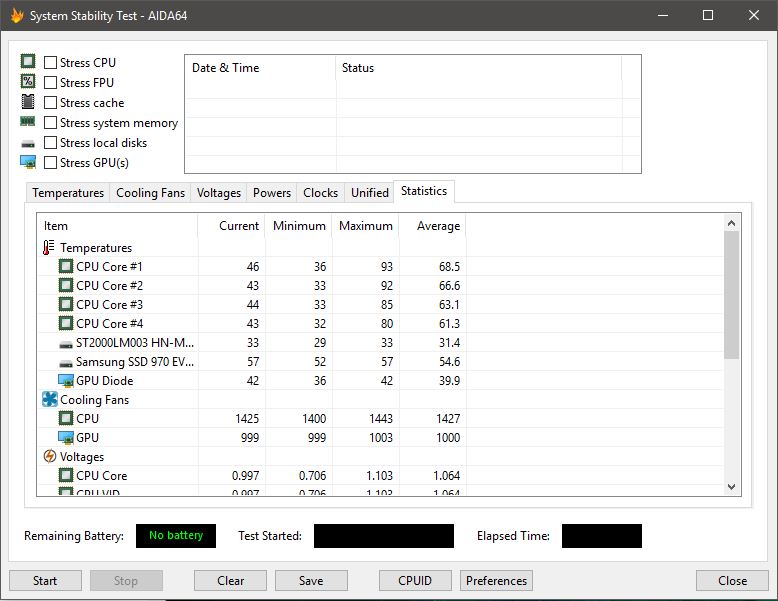Click the AIDA64 flame icon in title bar

pyautogui.click(x=16, y=16)
